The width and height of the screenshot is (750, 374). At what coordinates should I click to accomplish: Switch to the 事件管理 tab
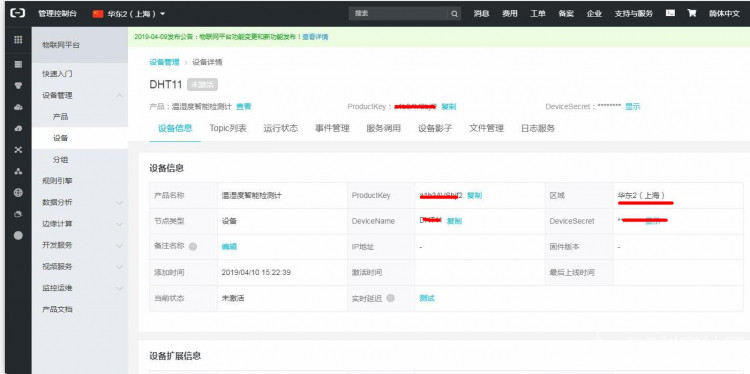click(x=332, y=128)
